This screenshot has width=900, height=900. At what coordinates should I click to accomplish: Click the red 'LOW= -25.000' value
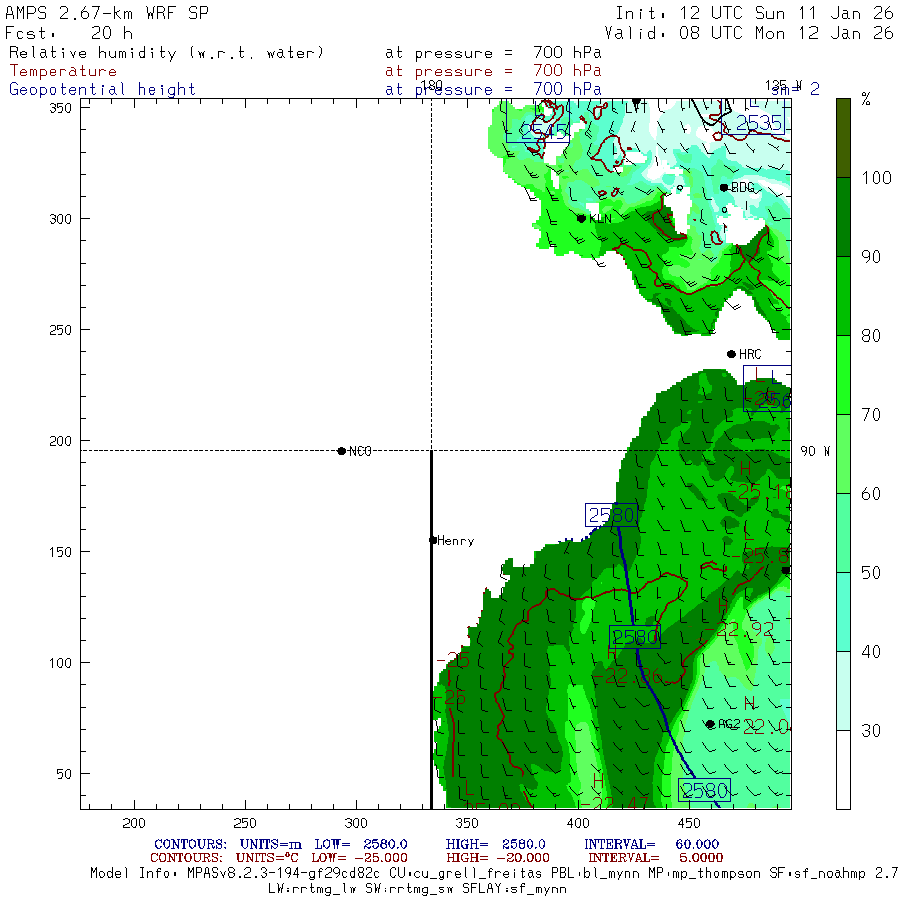(359, 858)
